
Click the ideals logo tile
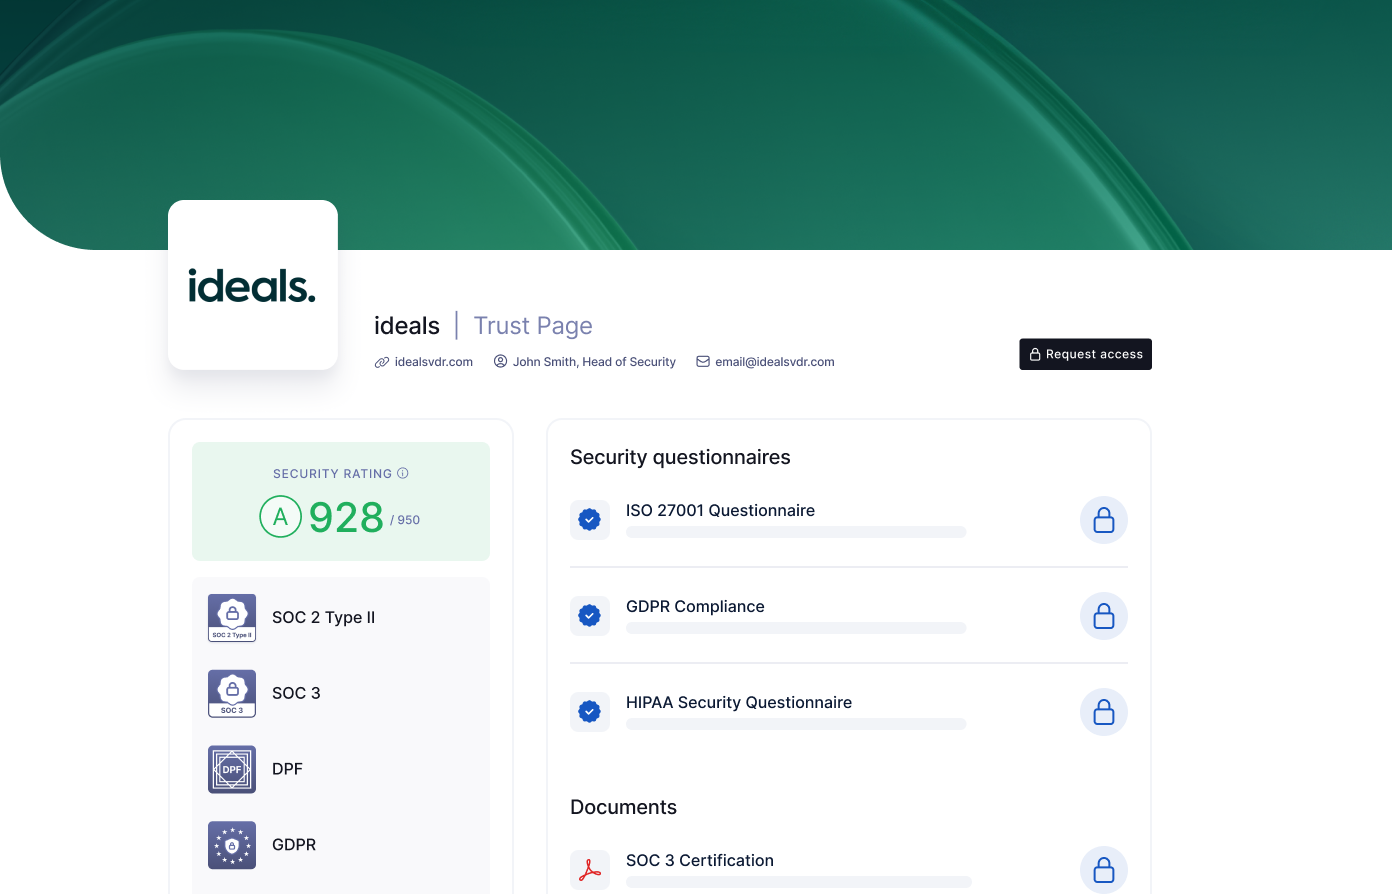253,285
